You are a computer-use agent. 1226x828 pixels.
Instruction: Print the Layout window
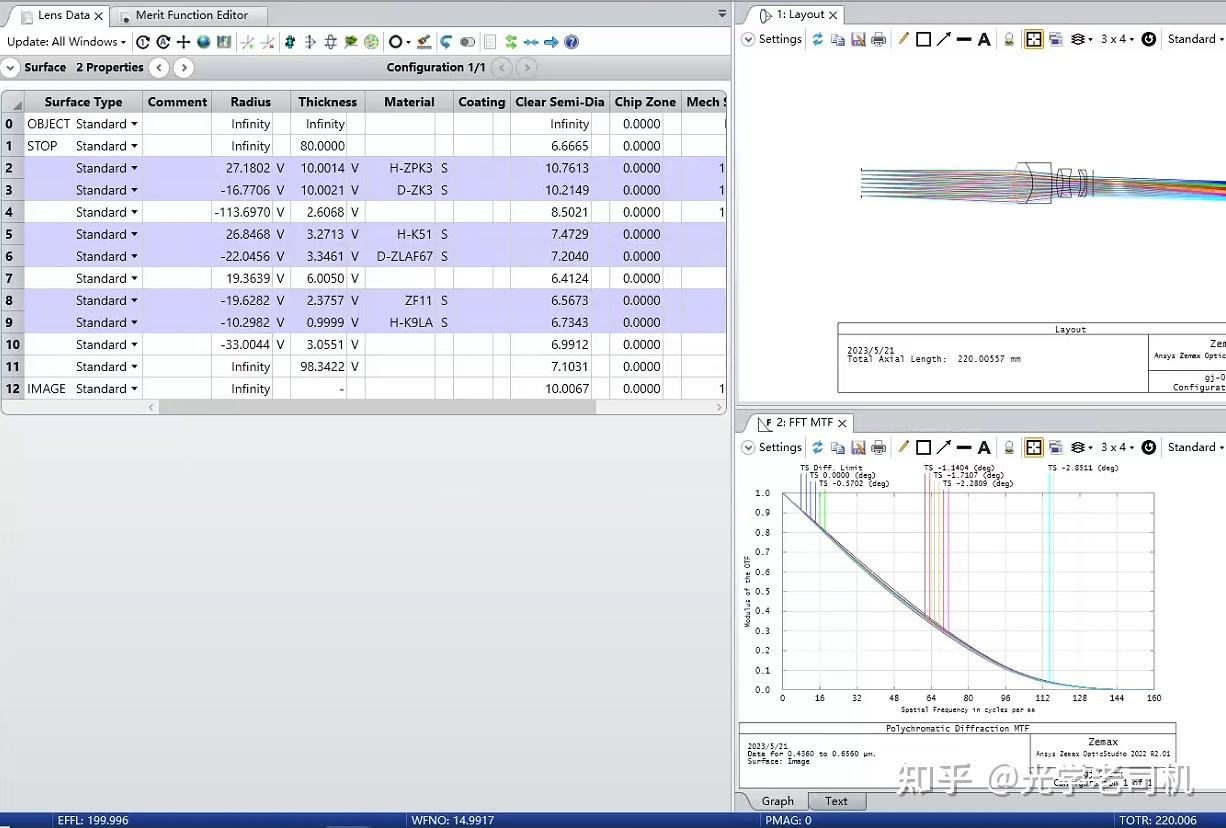(x=878, y=39)
